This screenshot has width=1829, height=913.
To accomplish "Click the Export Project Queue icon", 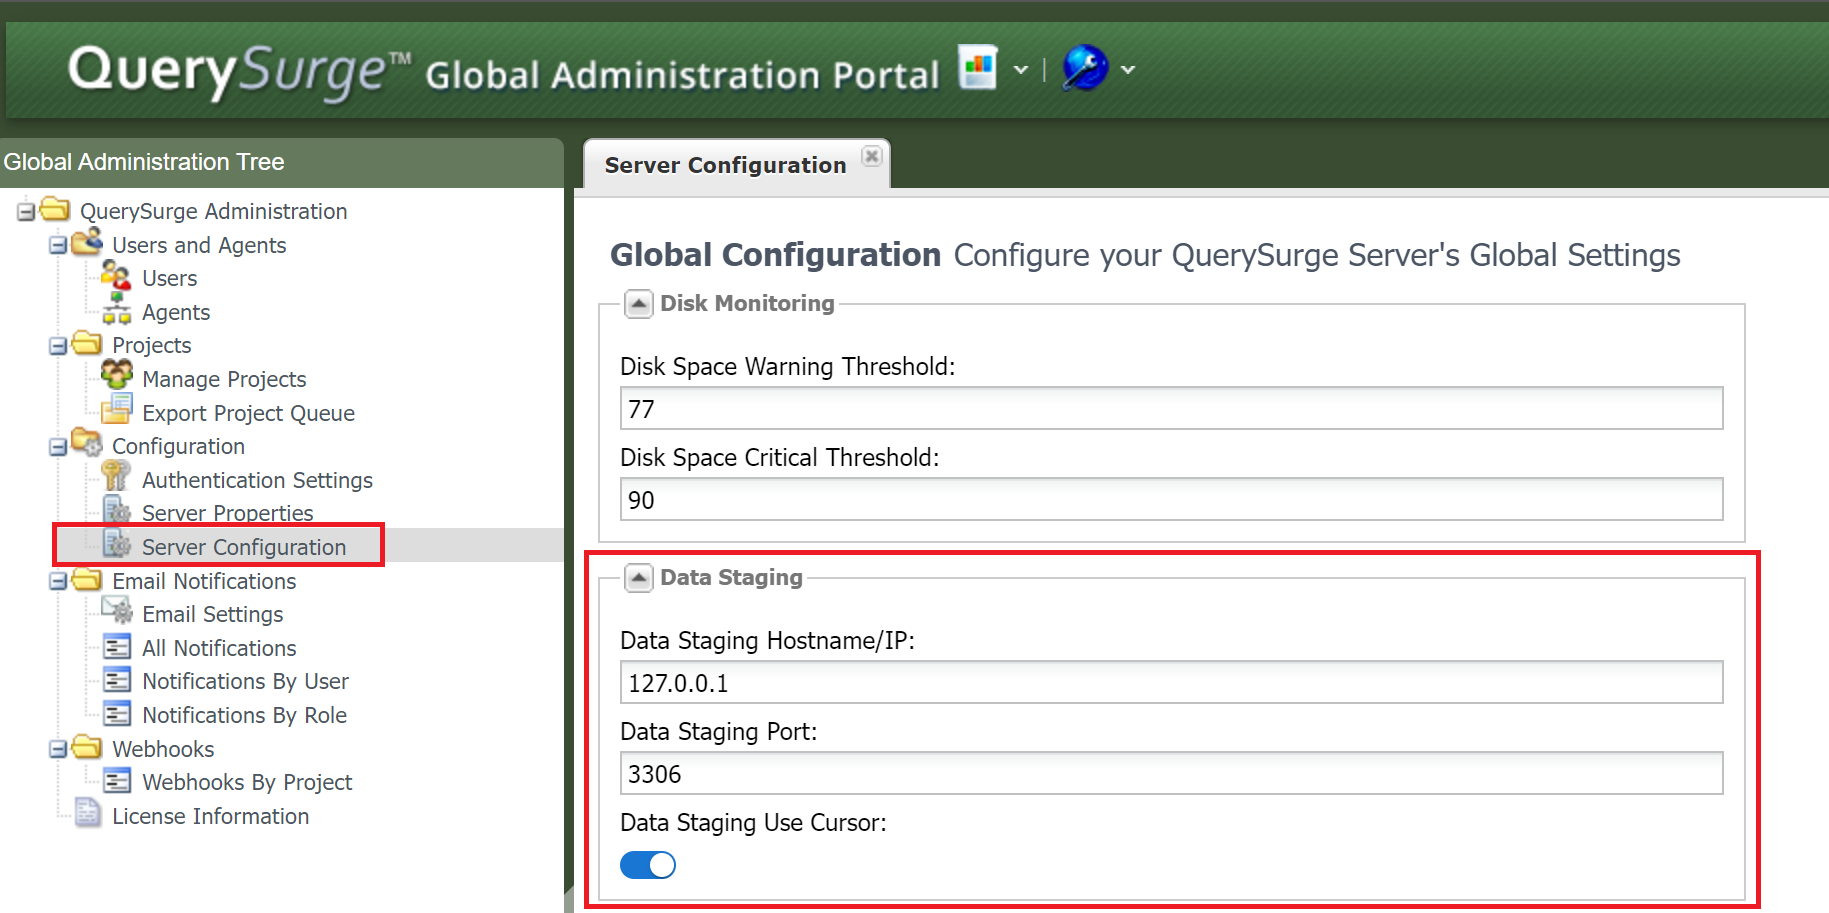I will (117, 410).
